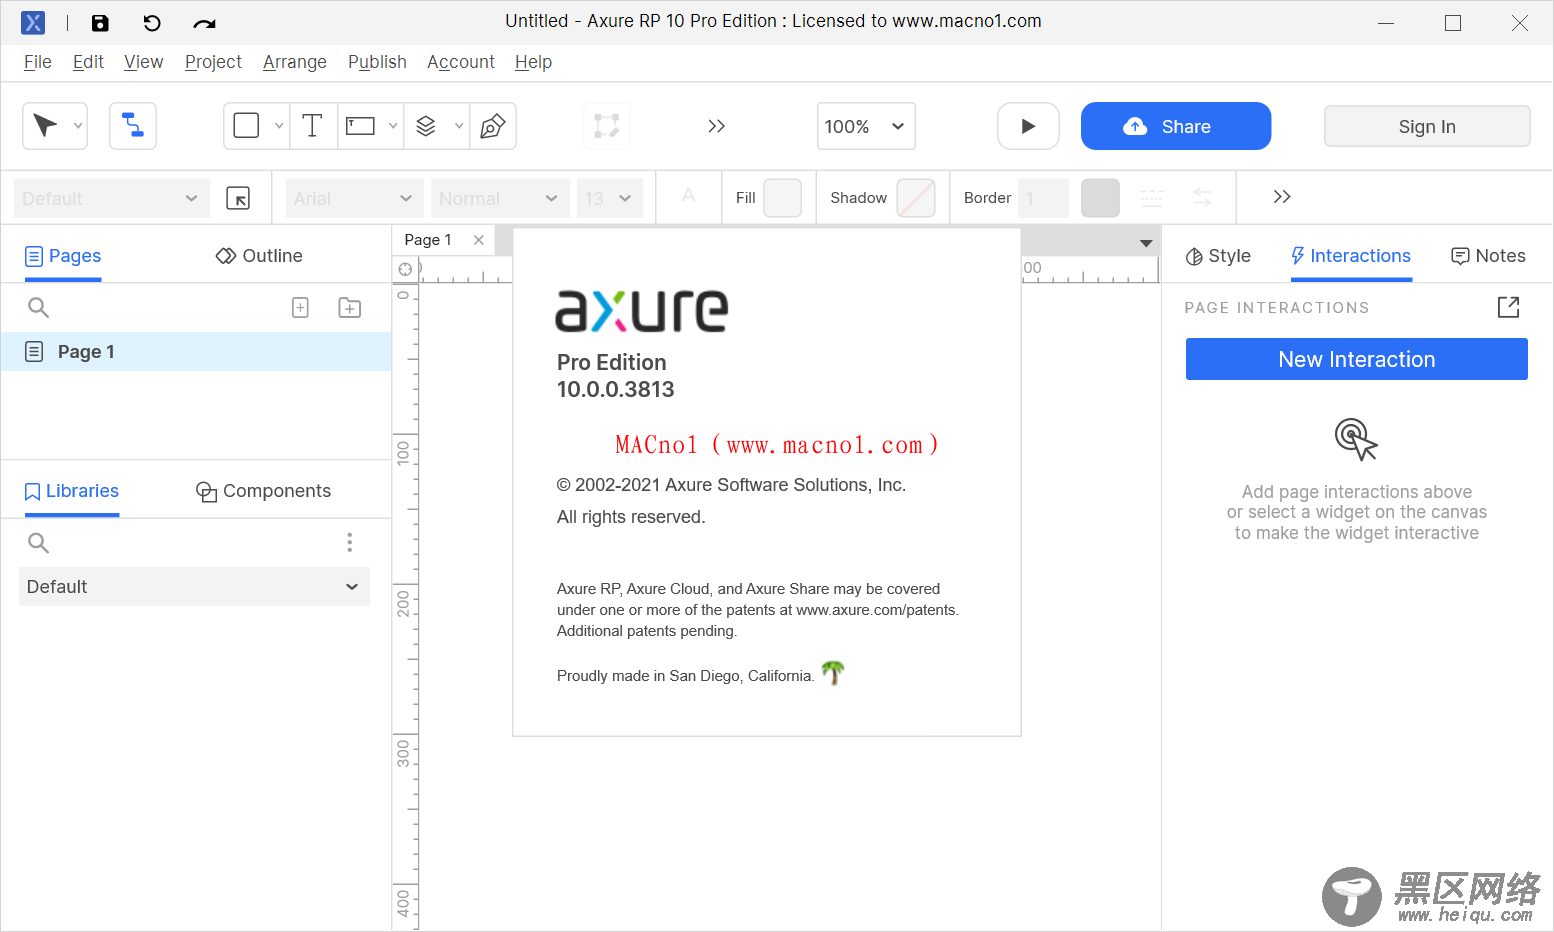
Task: Switch to the Libraries tab
Action: [71, 491]
